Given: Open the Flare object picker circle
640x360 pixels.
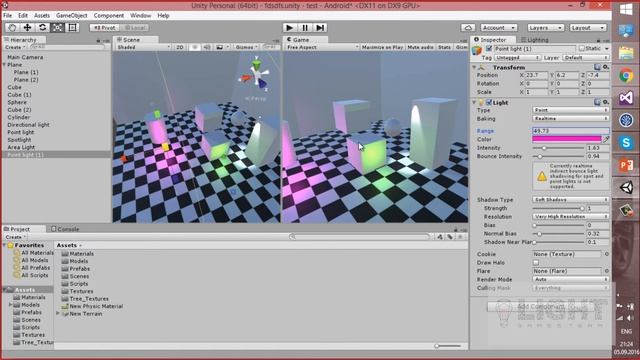Looking at the screenshot, I should 607,271.
